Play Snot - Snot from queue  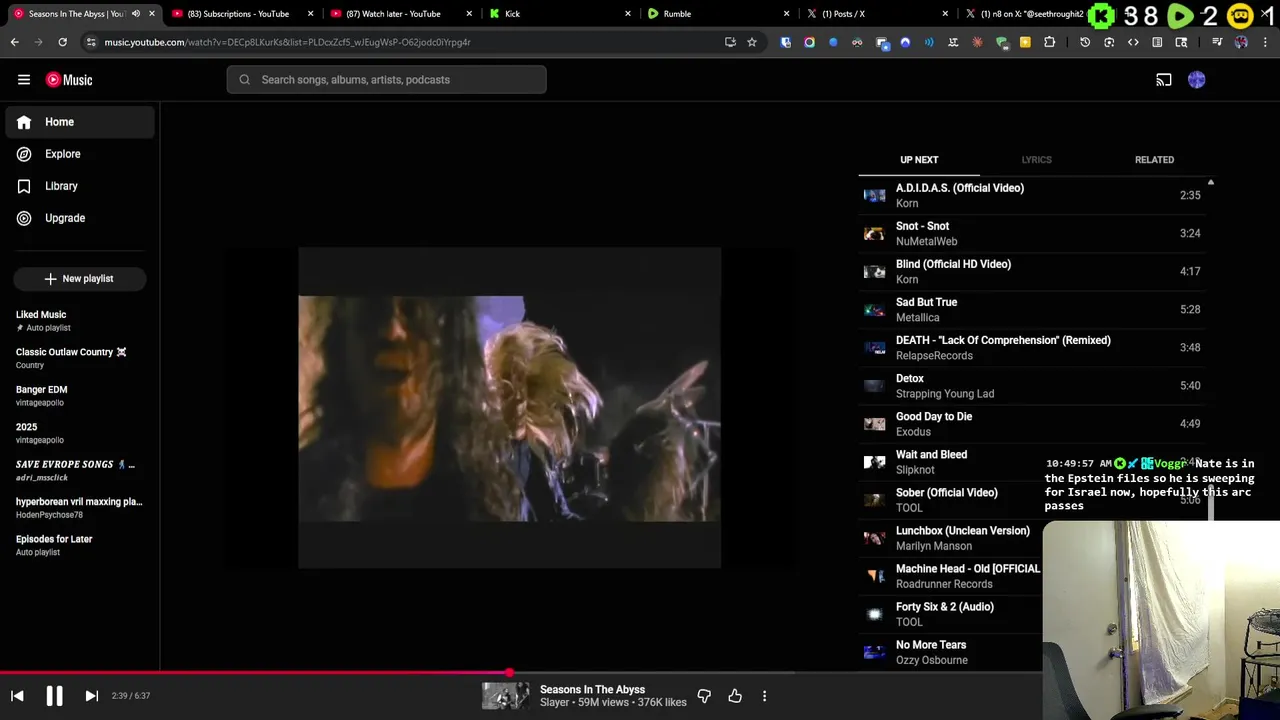coord(1033,233)
